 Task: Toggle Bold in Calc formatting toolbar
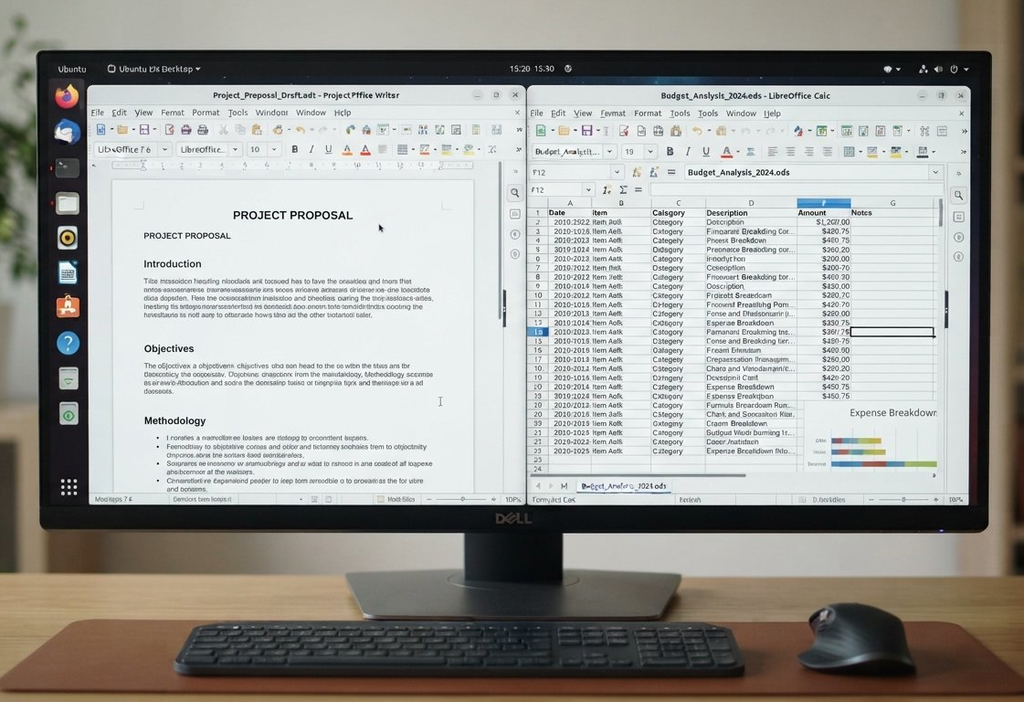pos(669,152)
